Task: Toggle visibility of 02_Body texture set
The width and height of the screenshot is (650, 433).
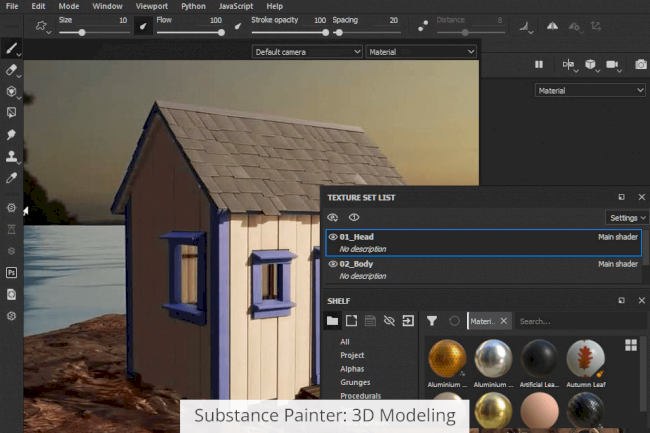Action: (332, 264)
